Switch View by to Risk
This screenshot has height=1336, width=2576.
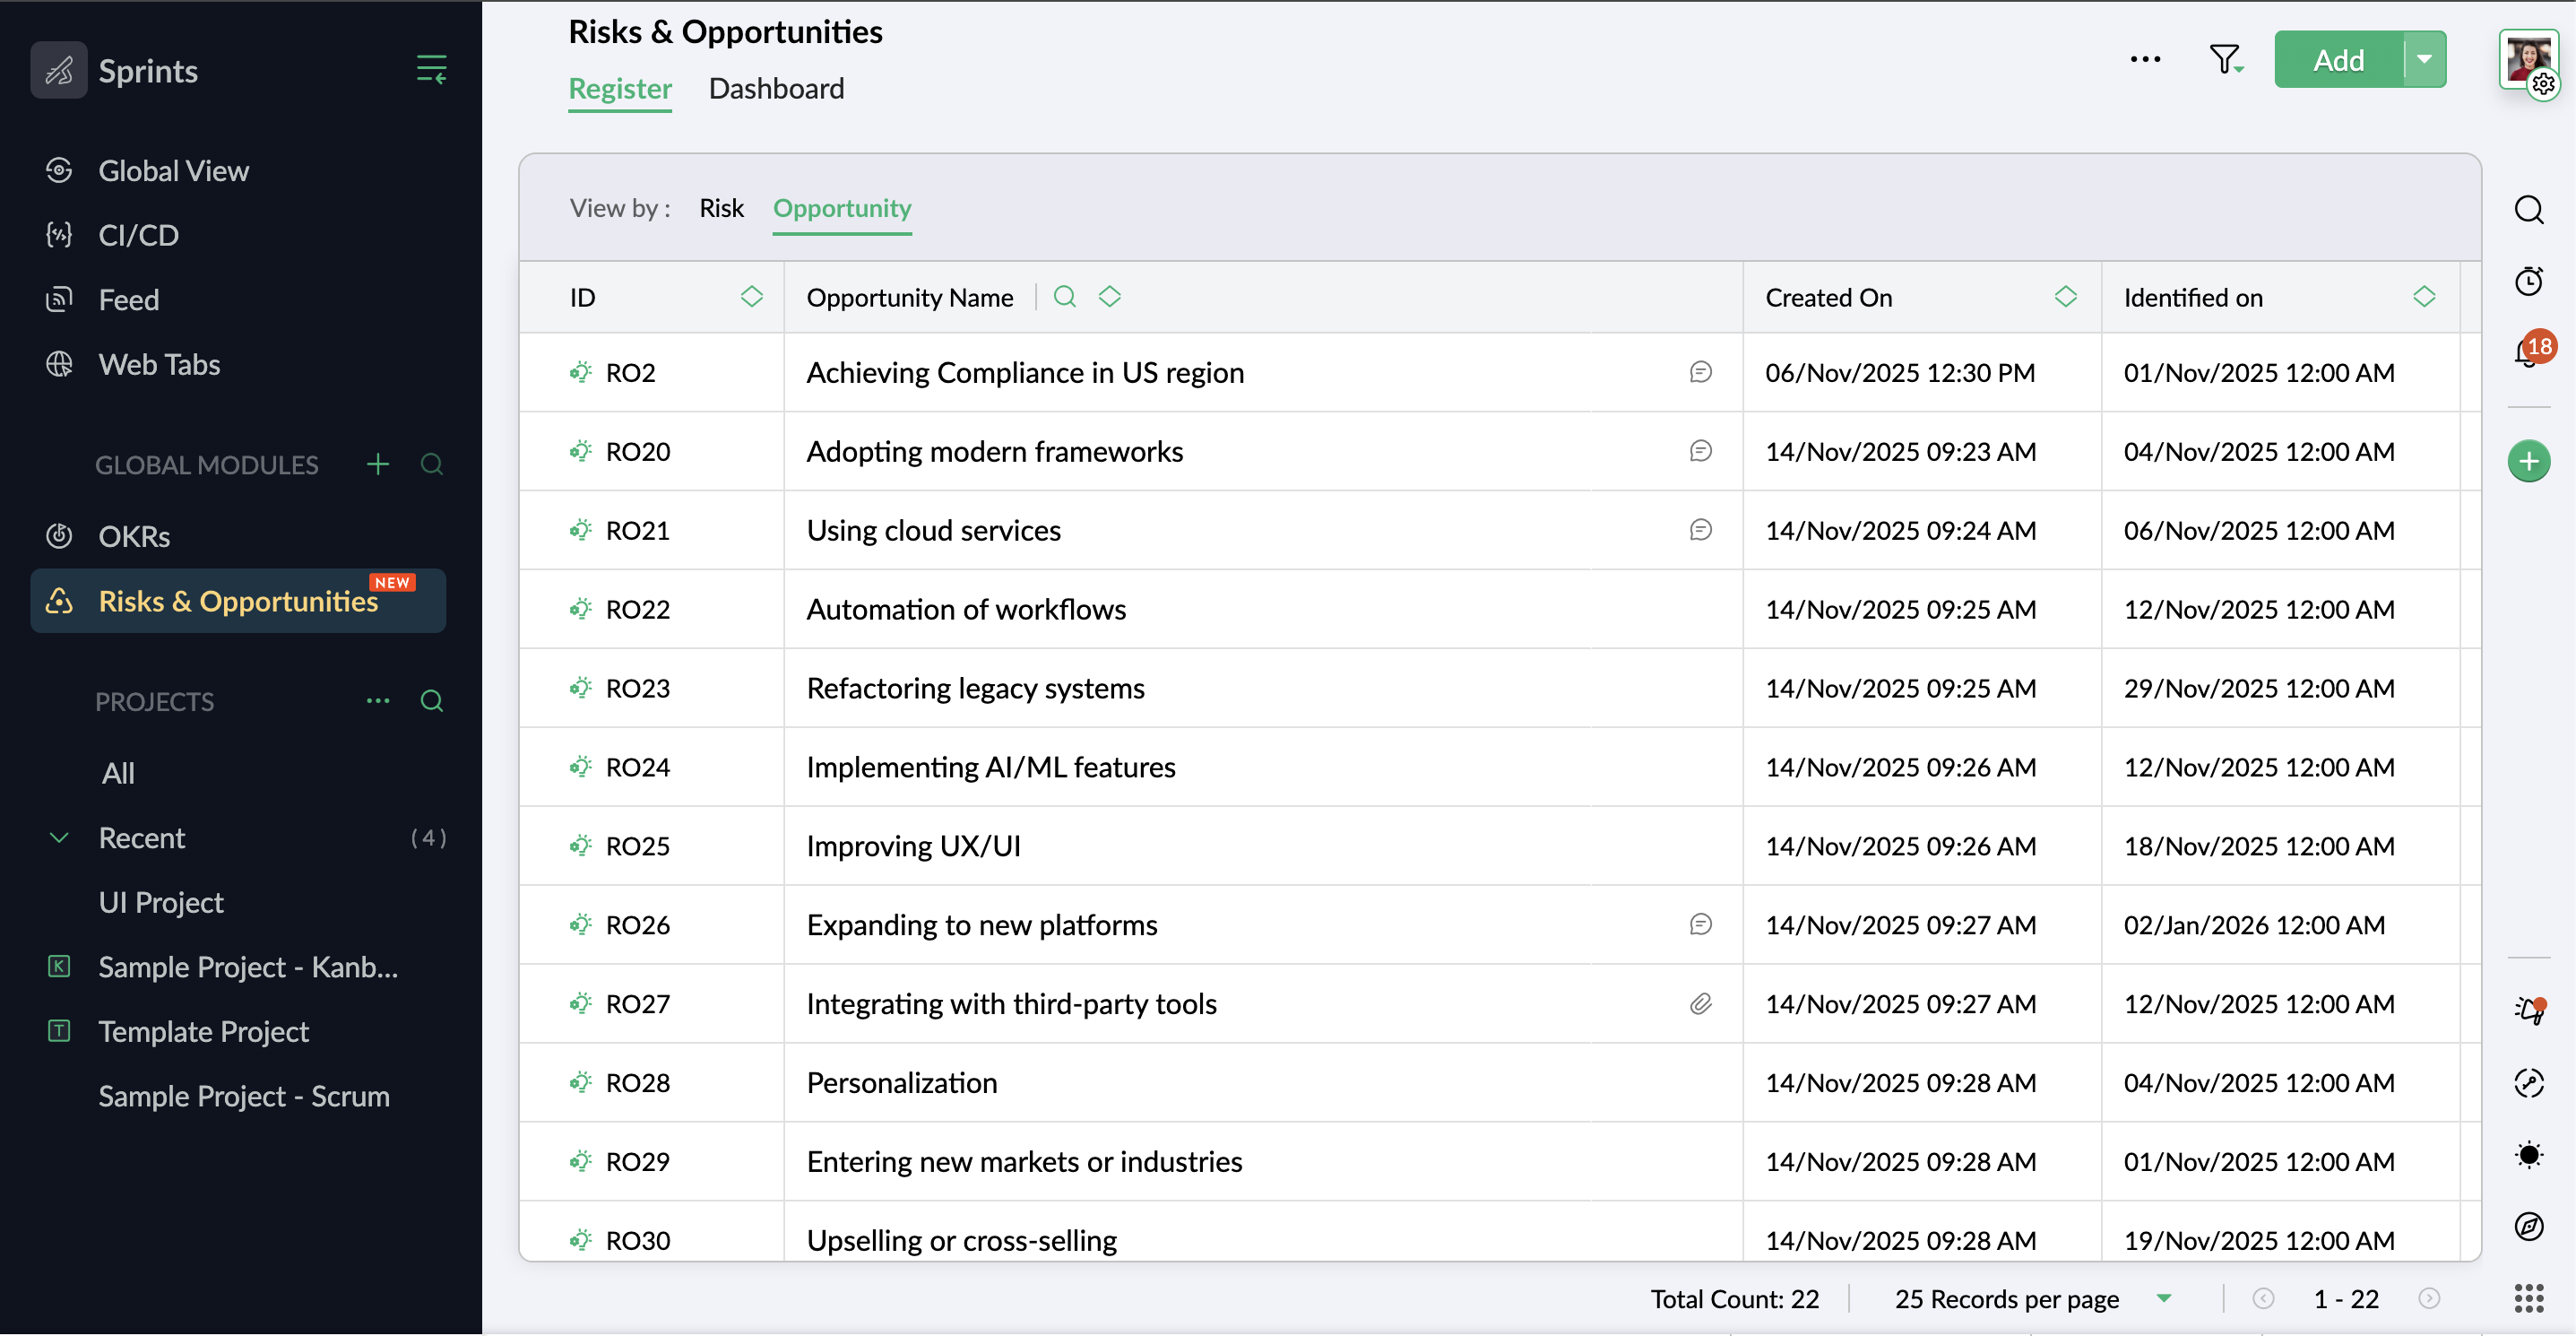pos(721,208)
